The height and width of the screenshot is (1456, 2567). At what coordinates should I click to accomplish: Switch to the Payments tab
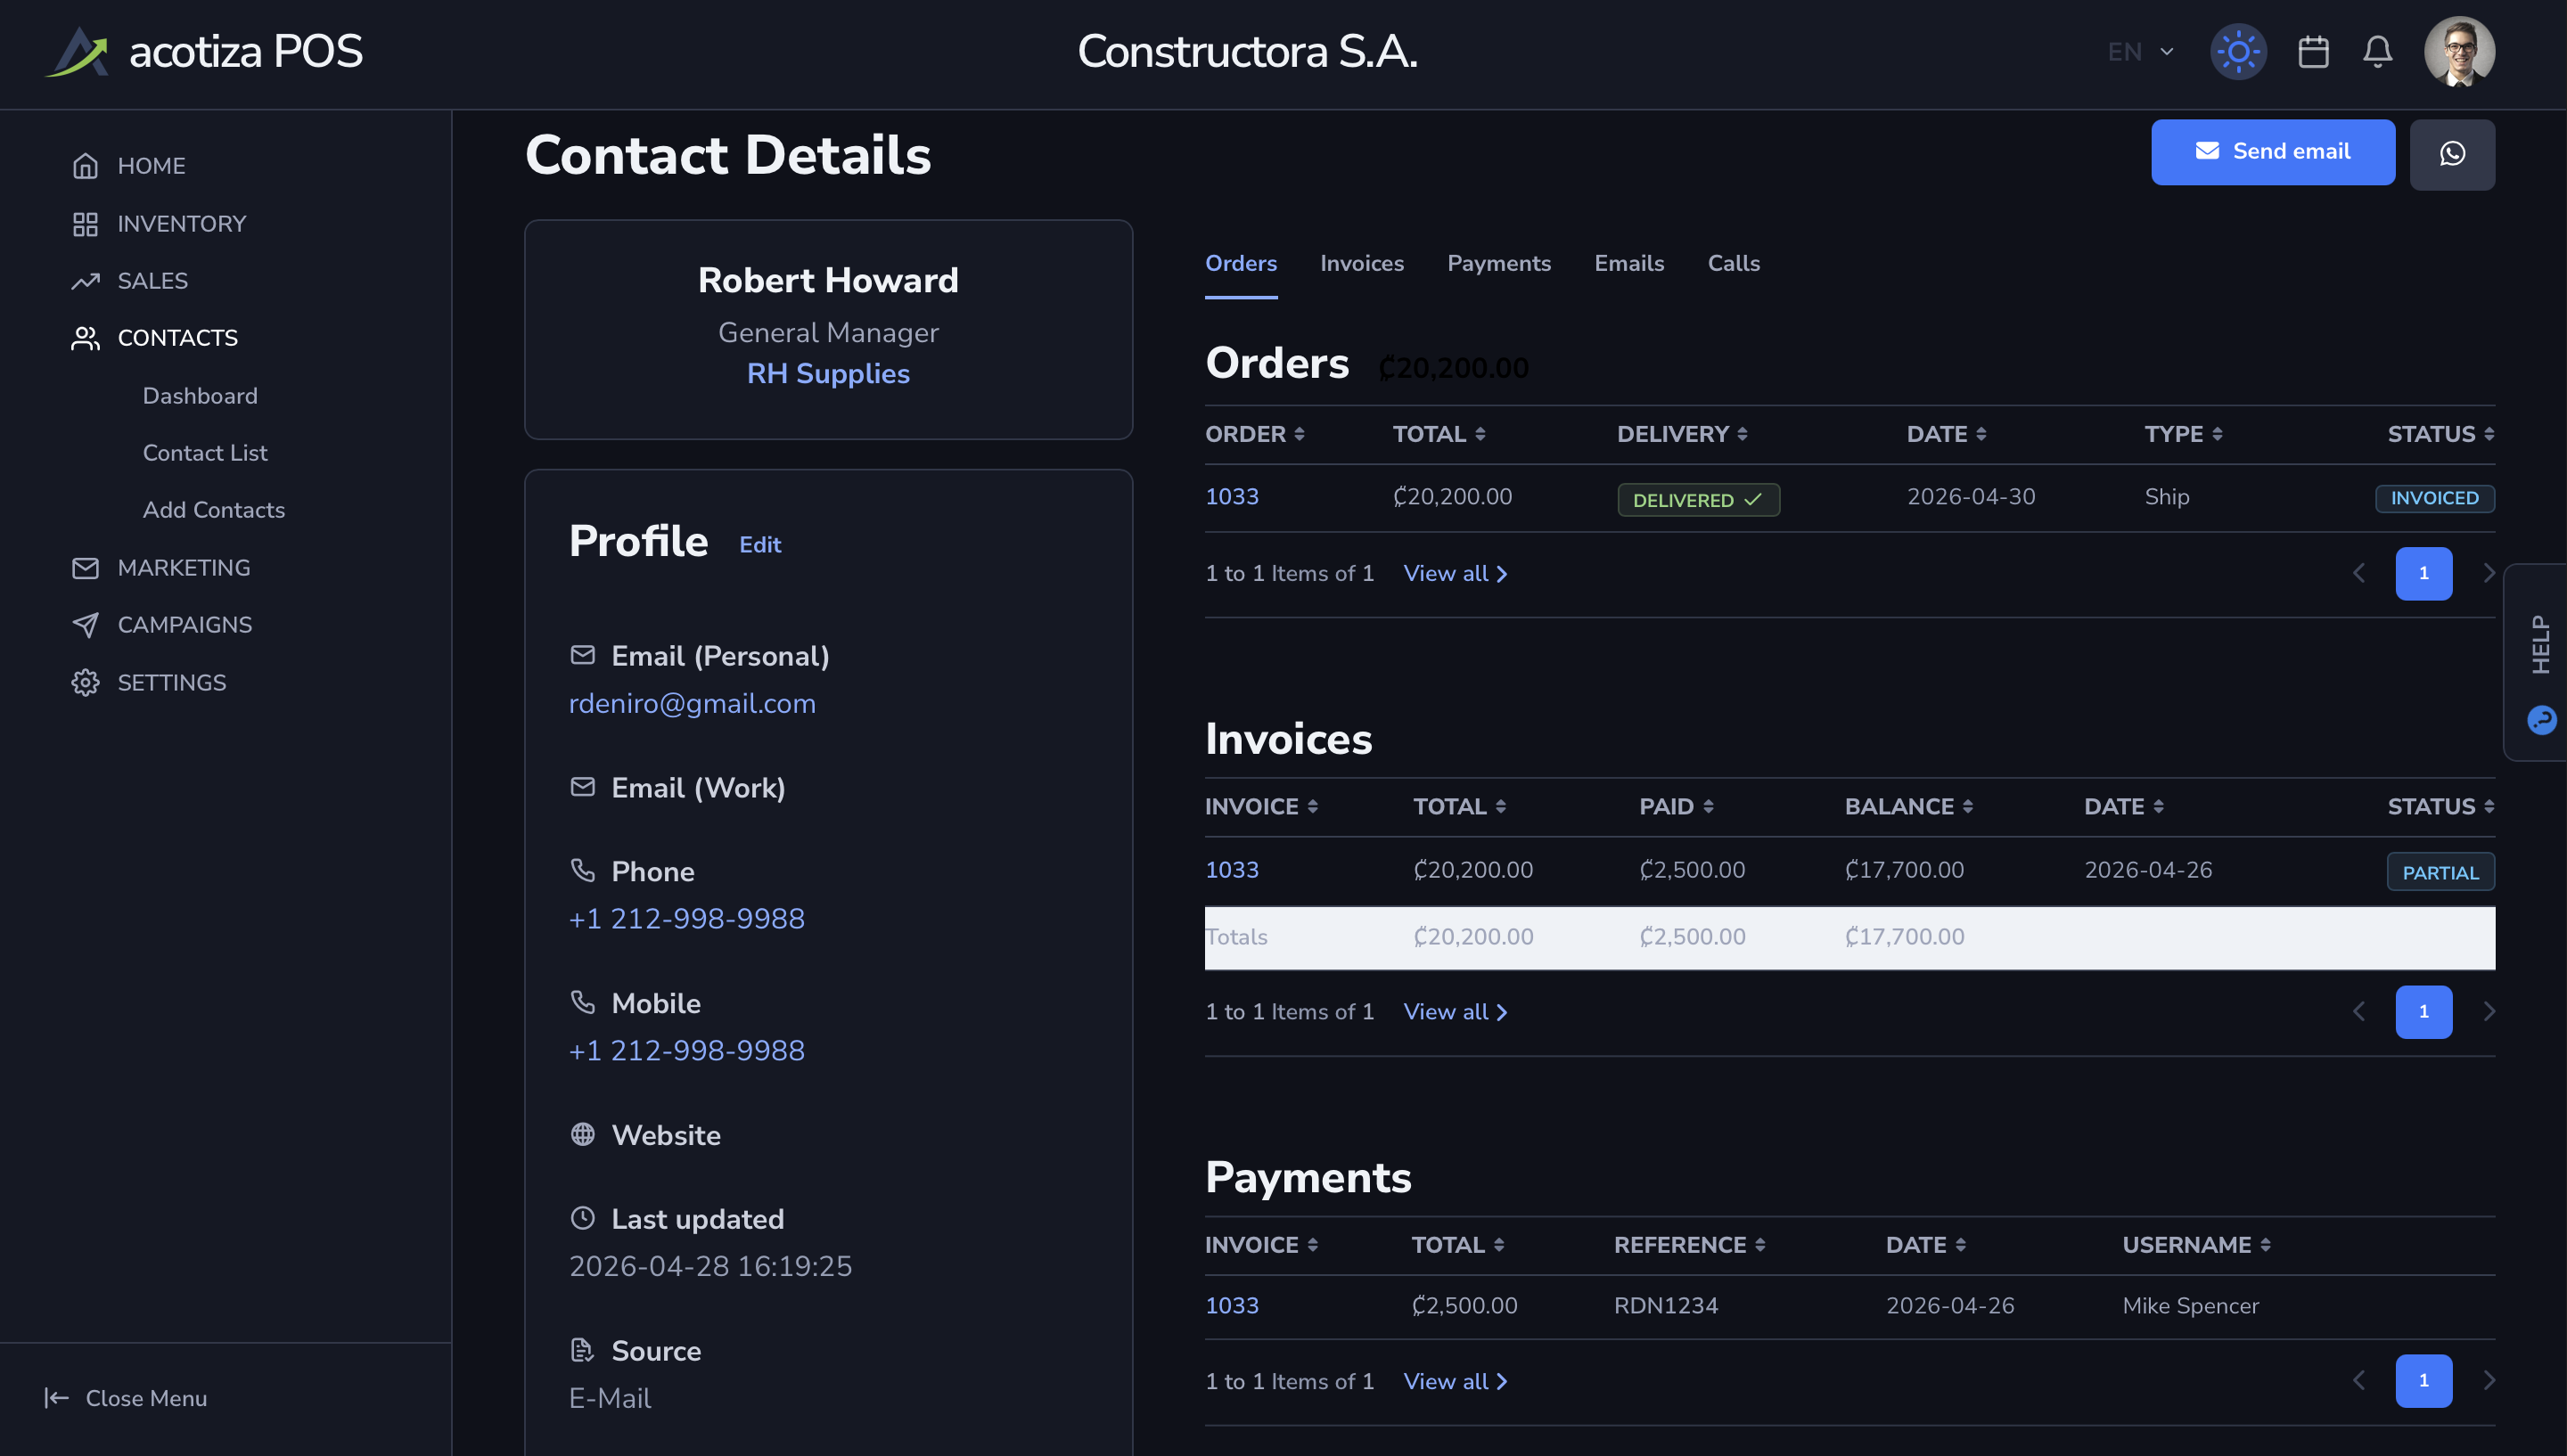[x=1498, y=264]
